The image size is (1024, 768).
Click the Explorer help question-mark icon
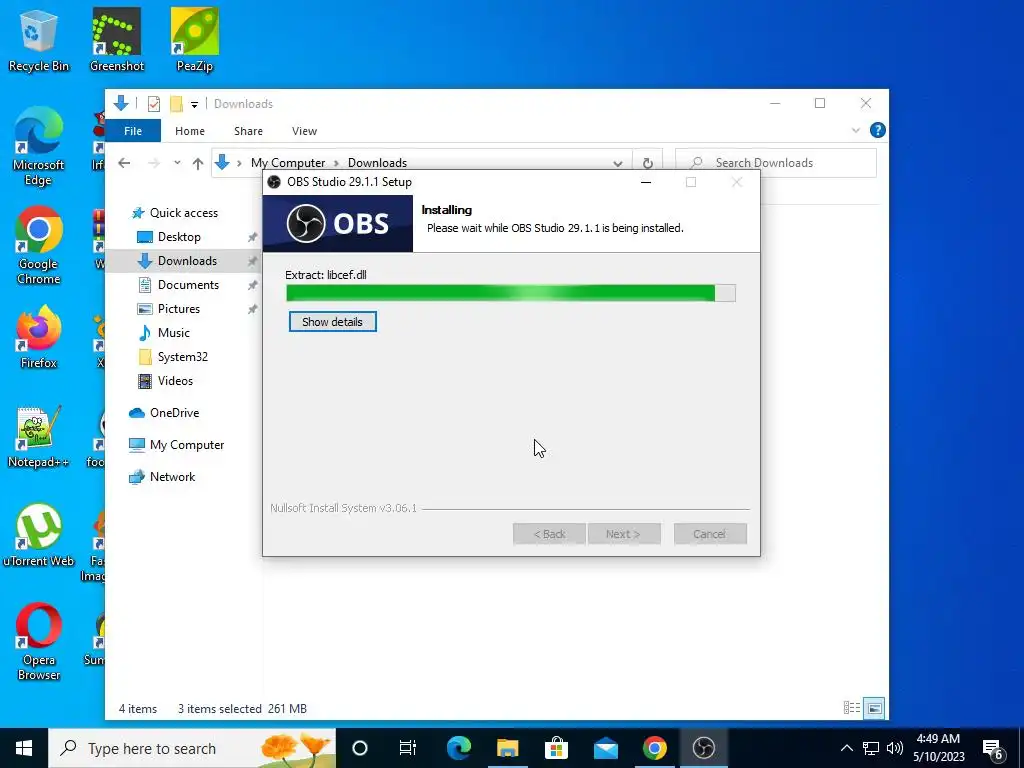coord(878,130)
